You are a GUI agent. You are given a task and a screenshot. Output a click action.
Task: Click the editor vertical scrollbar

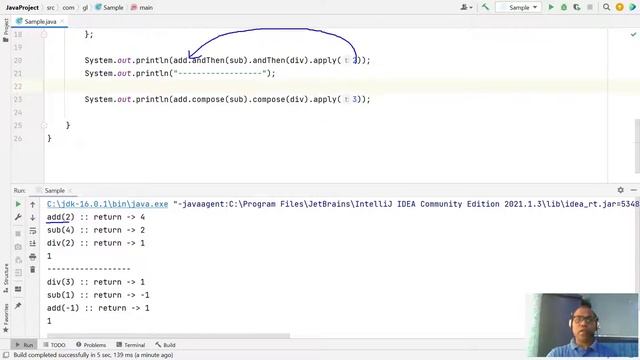(637, 146)
